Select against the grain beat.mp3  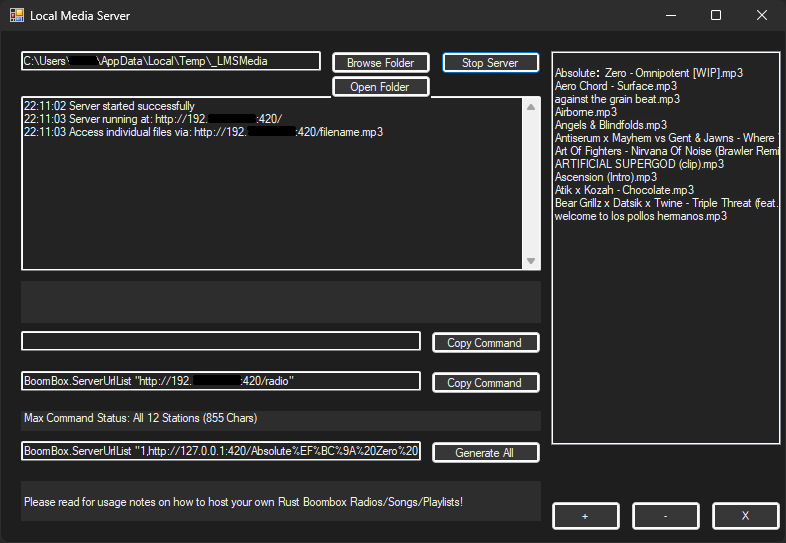pos(617,99)
